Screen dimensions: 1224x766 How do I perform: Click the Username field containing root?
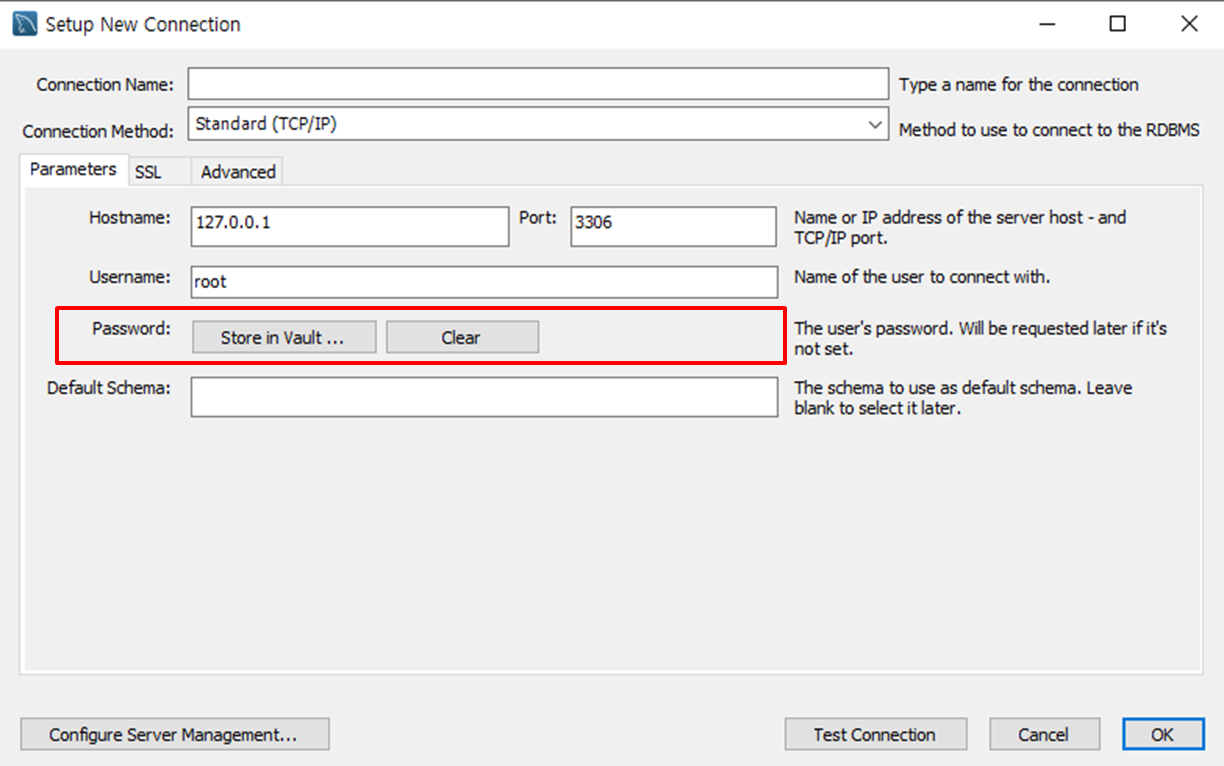click(x=484, y=282)
